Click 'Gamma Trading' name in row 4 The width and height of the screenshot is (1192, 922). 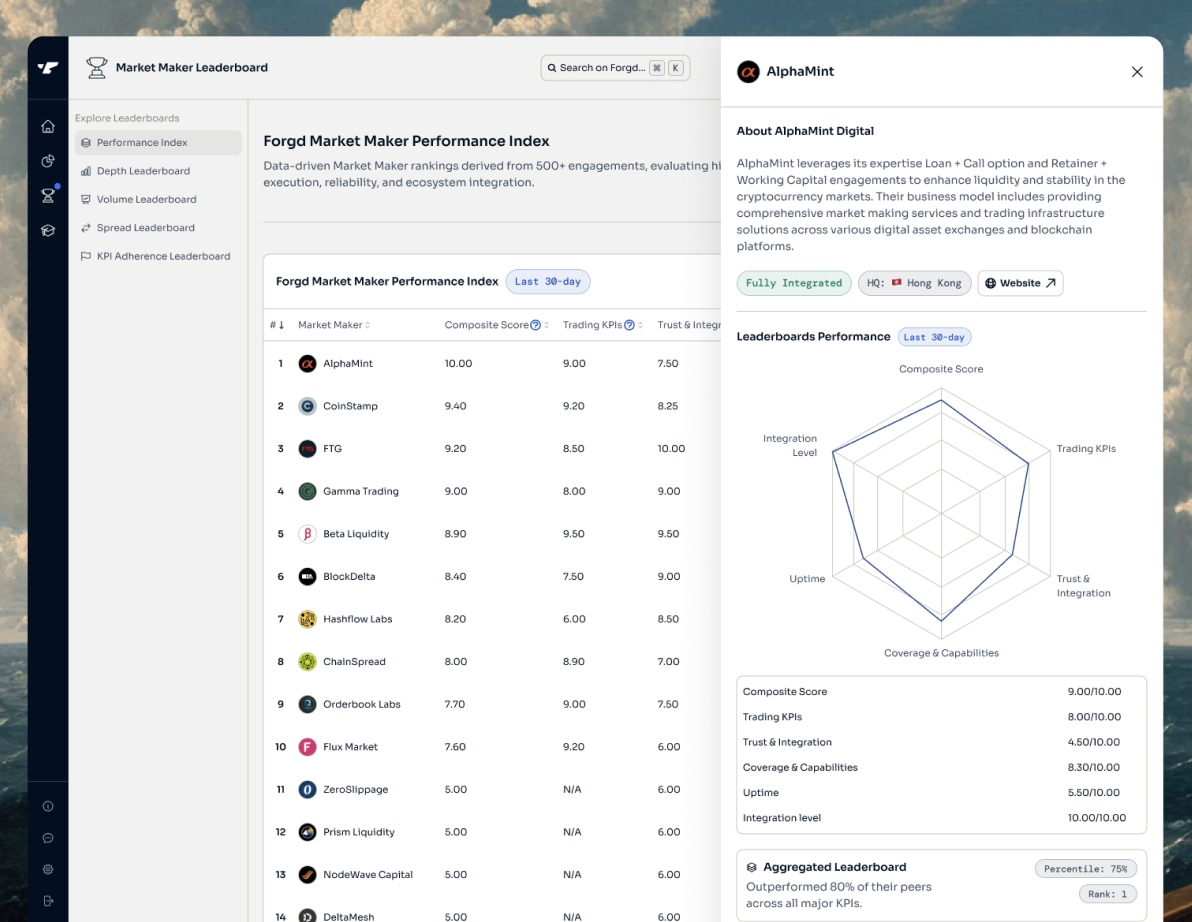click(360, 491)
